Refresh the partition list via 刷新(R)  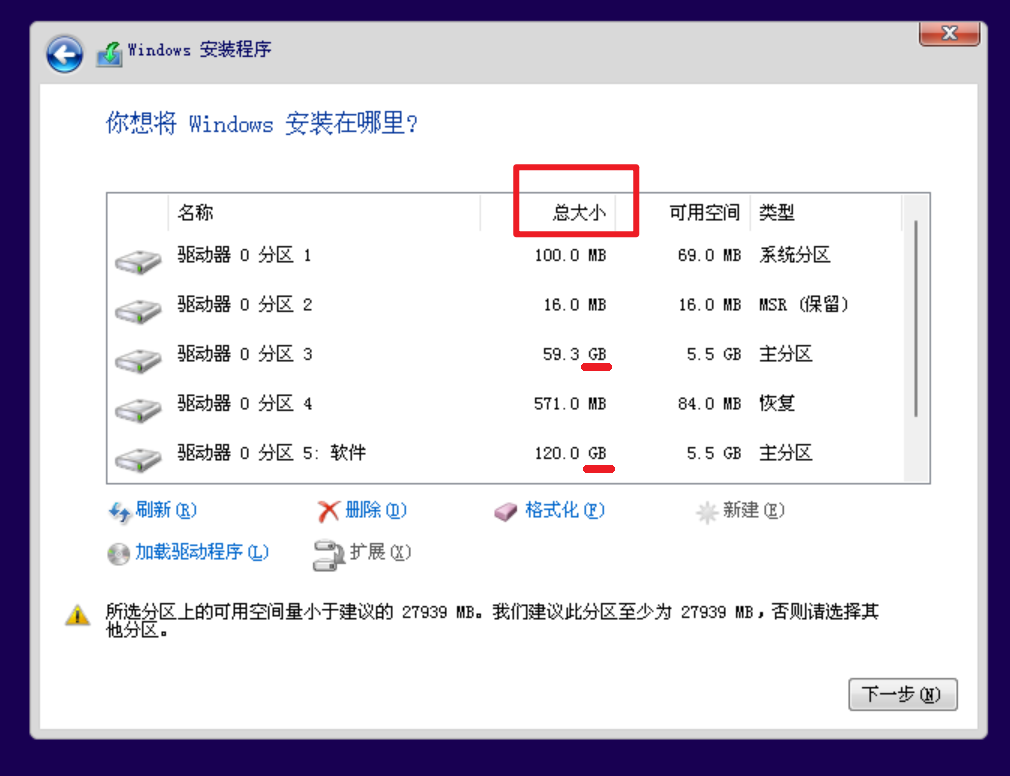click(x=166, y=511)
